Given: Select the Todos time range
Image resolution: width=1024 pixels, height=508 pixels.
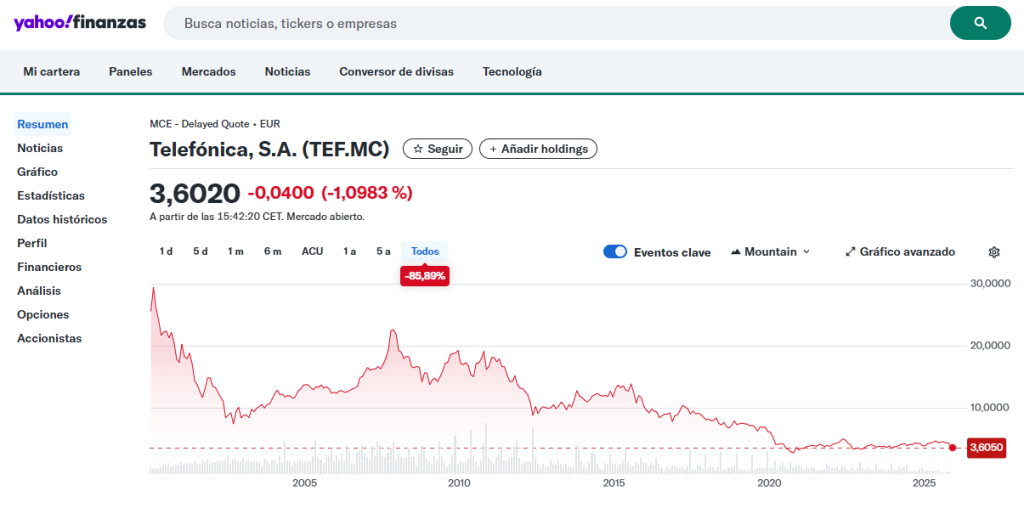Looking at the screenshot, I should pos(425,251).
